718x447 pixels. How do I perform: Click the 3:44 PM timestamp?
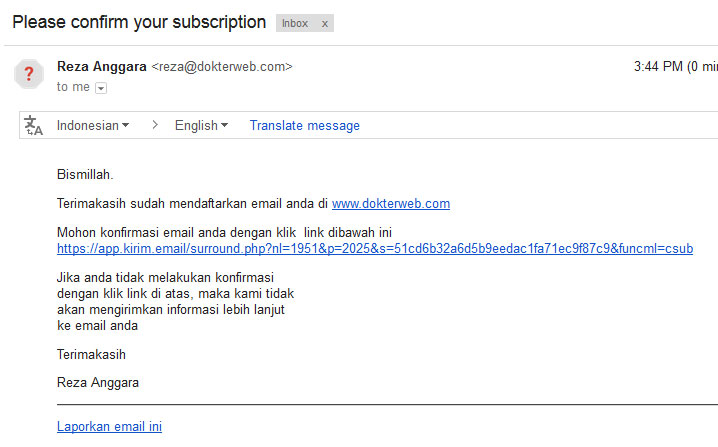pyautogui.click(x=659, y=67)
